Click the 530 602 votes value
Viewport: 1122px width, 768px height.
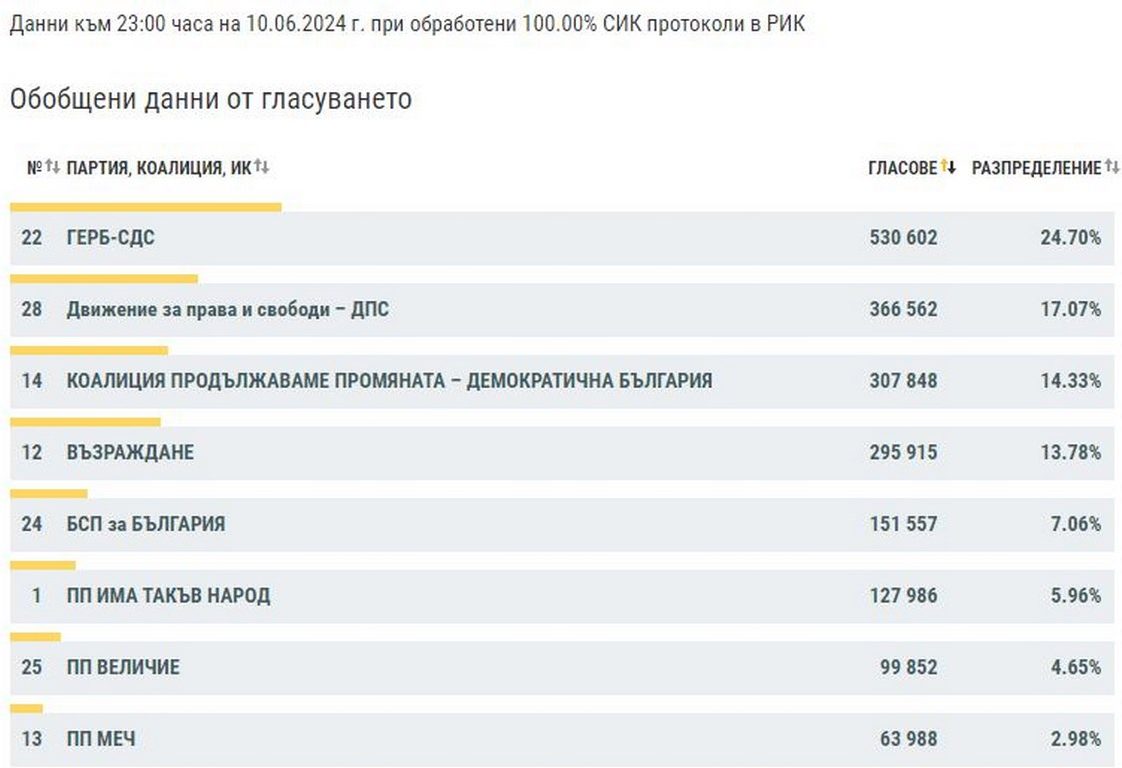click(903, 238)
